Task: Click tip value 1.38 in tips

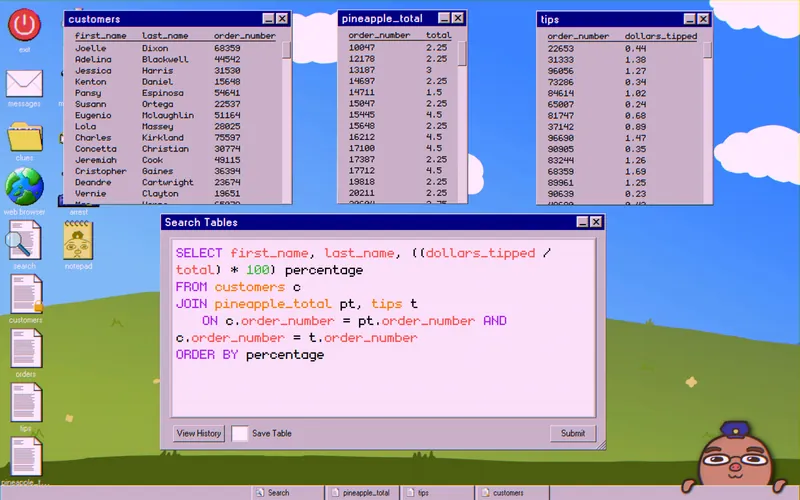Action: 635,60
